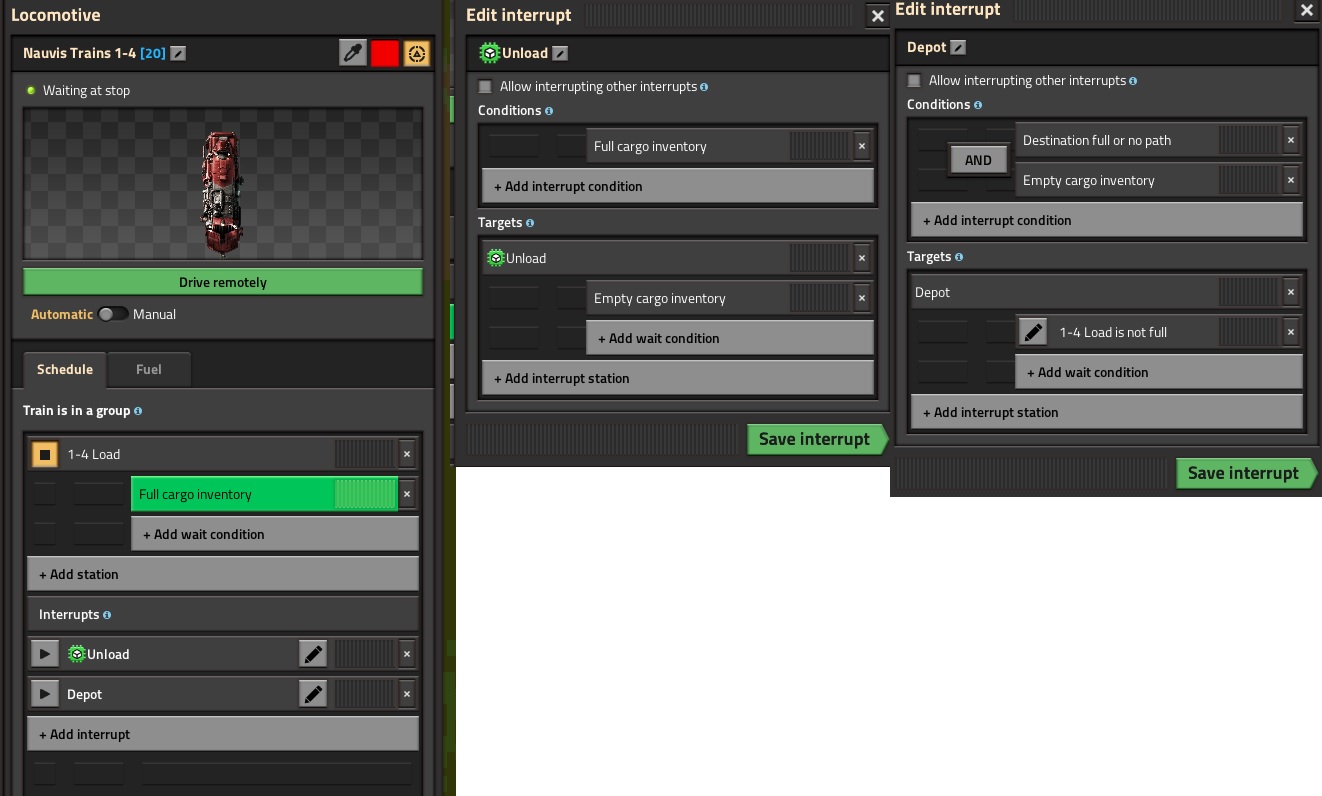
Task: Save the Unload interrupt
Action: coord(817,439)
